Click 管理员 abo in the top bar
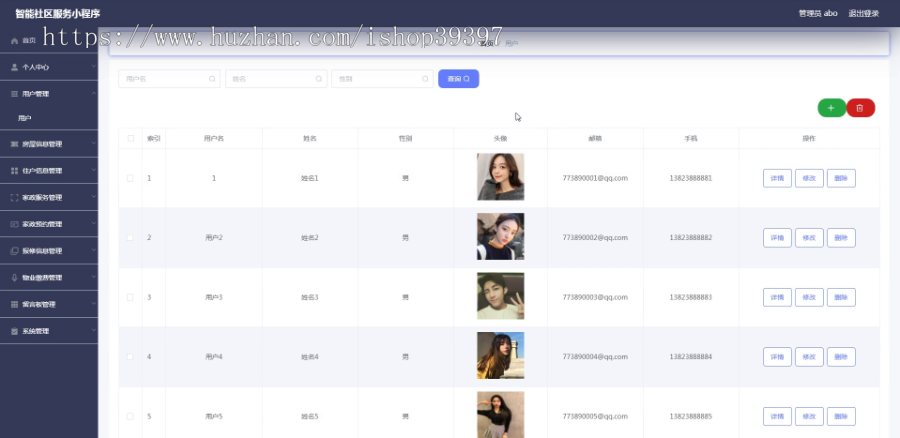900x438 pixels. point(818,13)
